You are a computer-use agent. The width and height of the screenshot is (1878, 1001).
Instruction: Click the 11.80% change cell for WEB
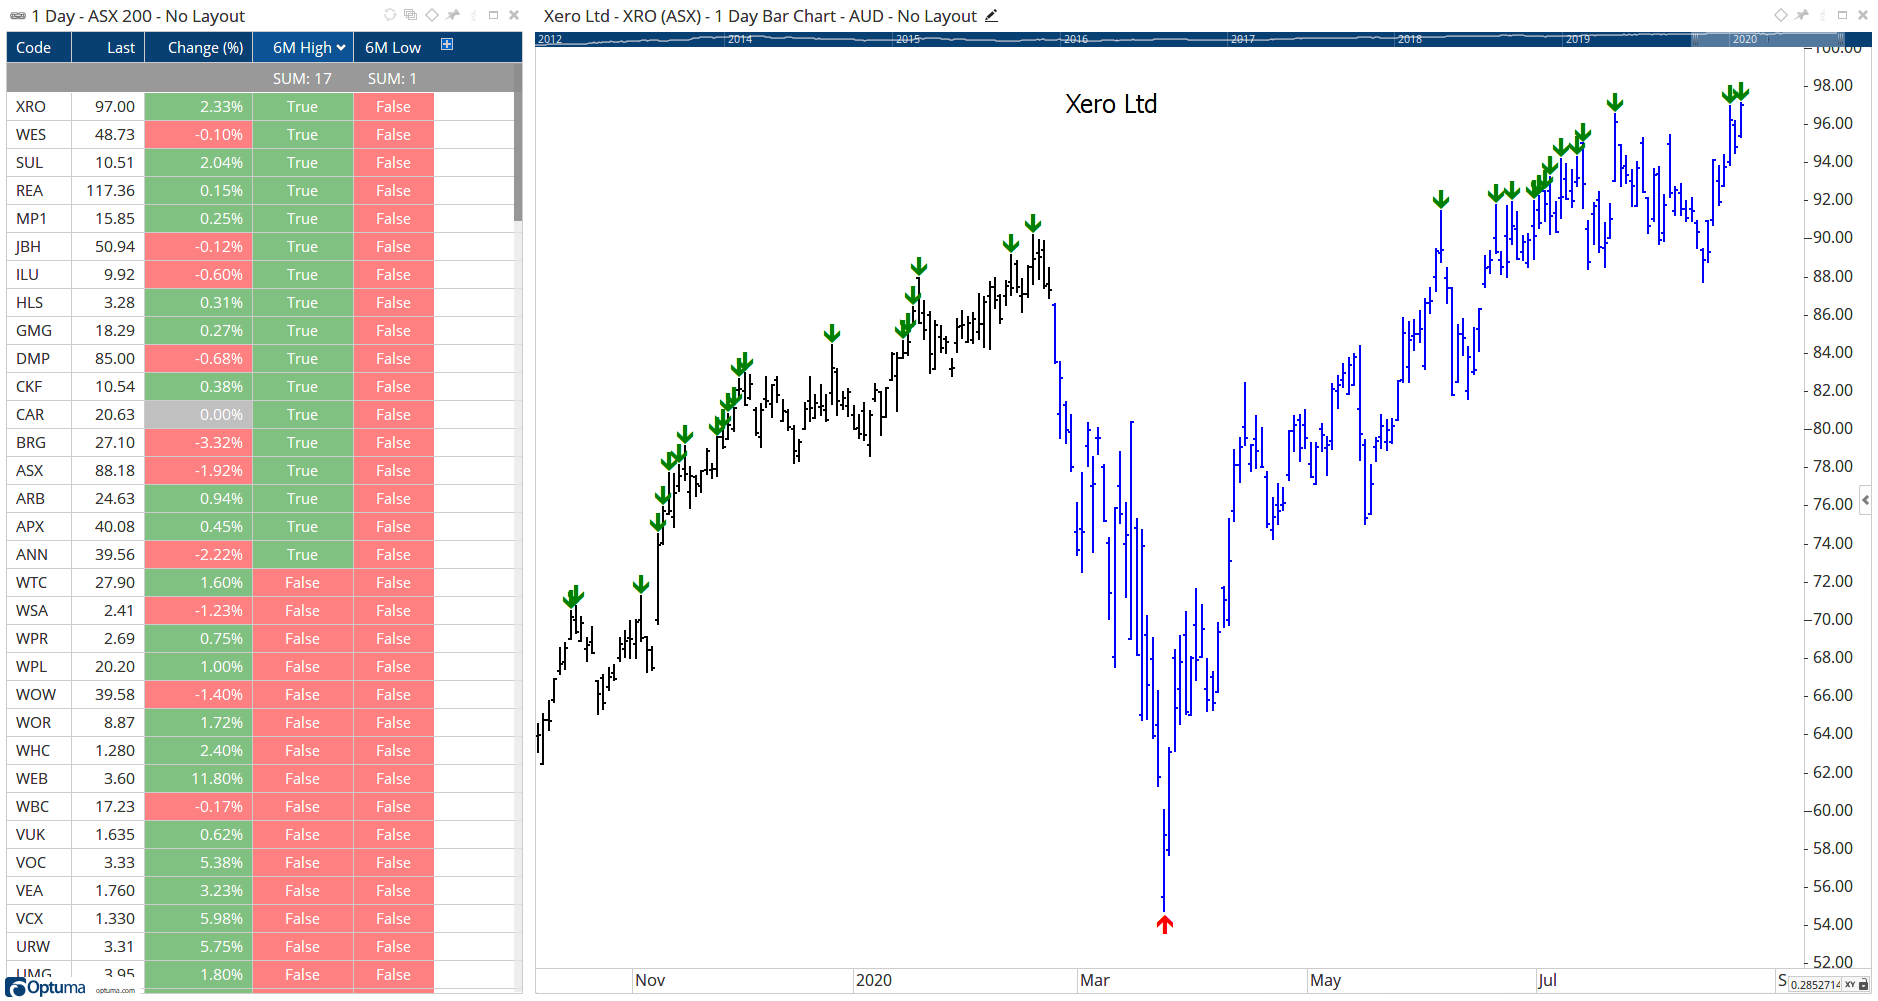pos(199,778)
